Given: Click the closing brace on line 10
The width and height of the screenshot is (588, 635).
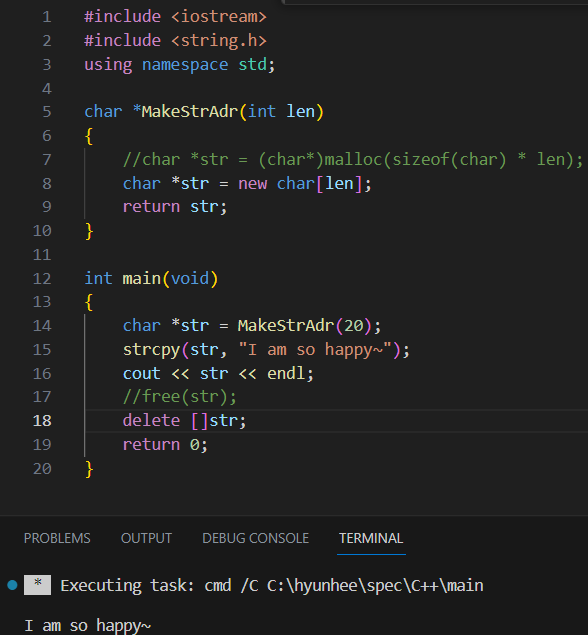Looking at the screenshot, I should 89,231.
